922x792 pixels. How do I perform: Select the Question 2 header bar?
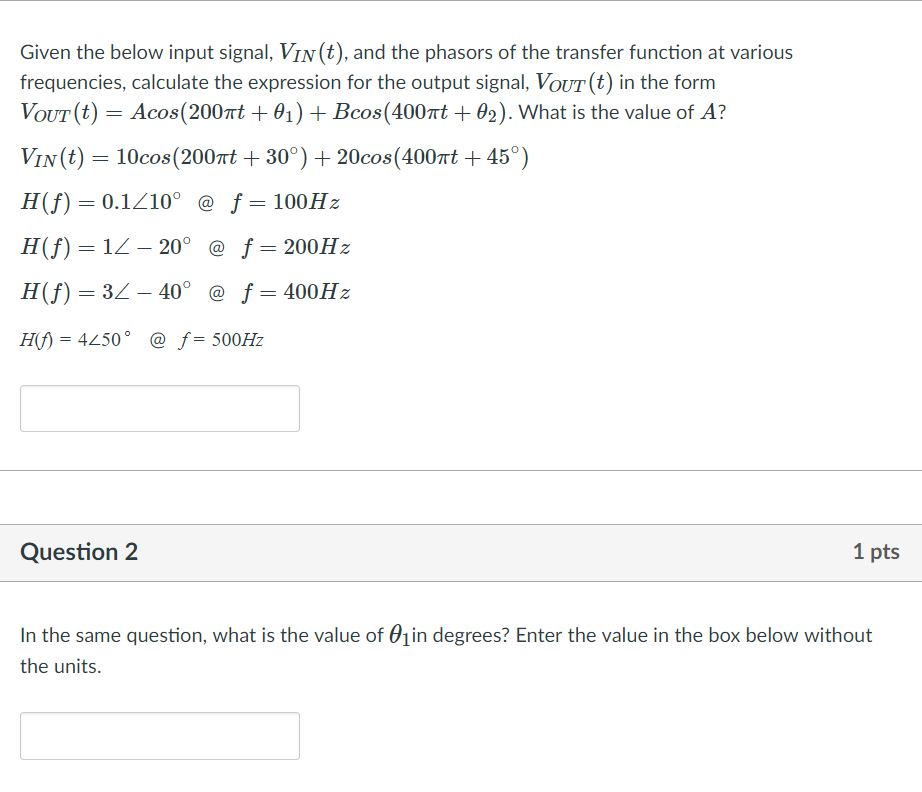[460, 551]
